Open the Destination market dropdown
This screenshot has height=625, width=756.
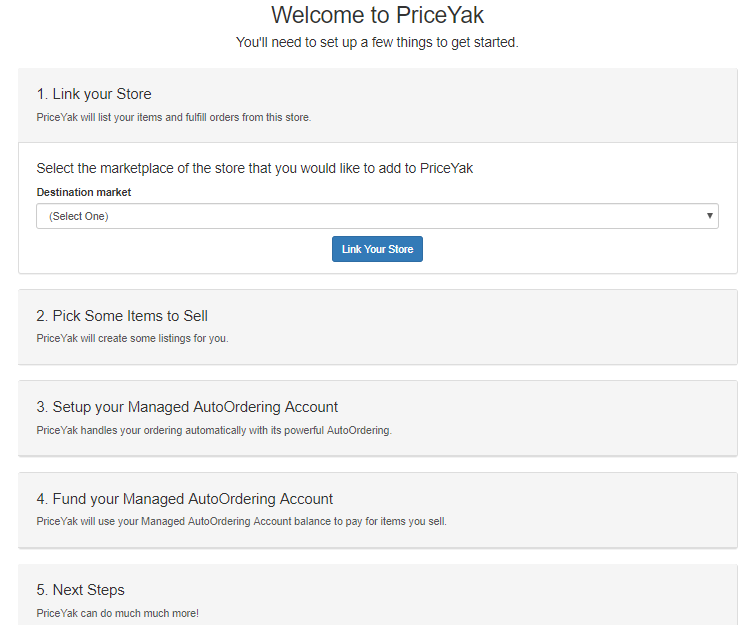(377, 216)
